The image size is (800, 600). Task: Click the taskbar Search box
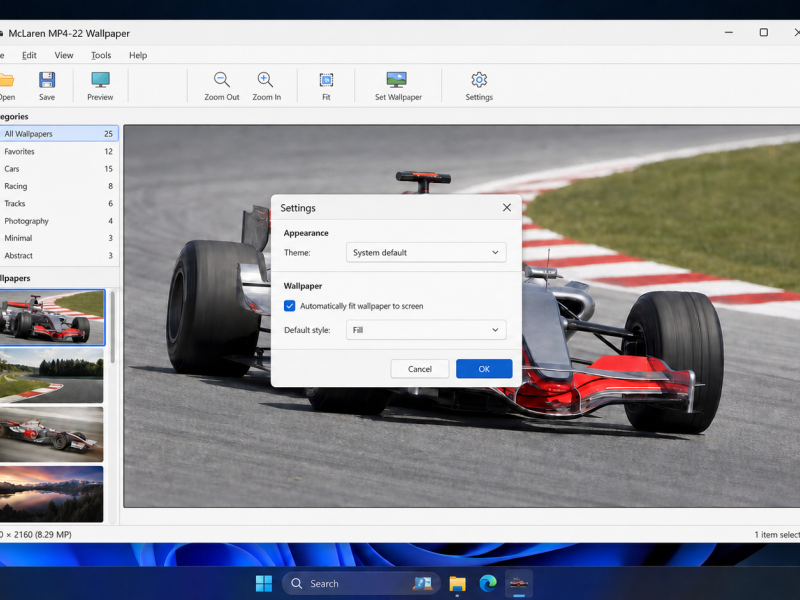361,583
